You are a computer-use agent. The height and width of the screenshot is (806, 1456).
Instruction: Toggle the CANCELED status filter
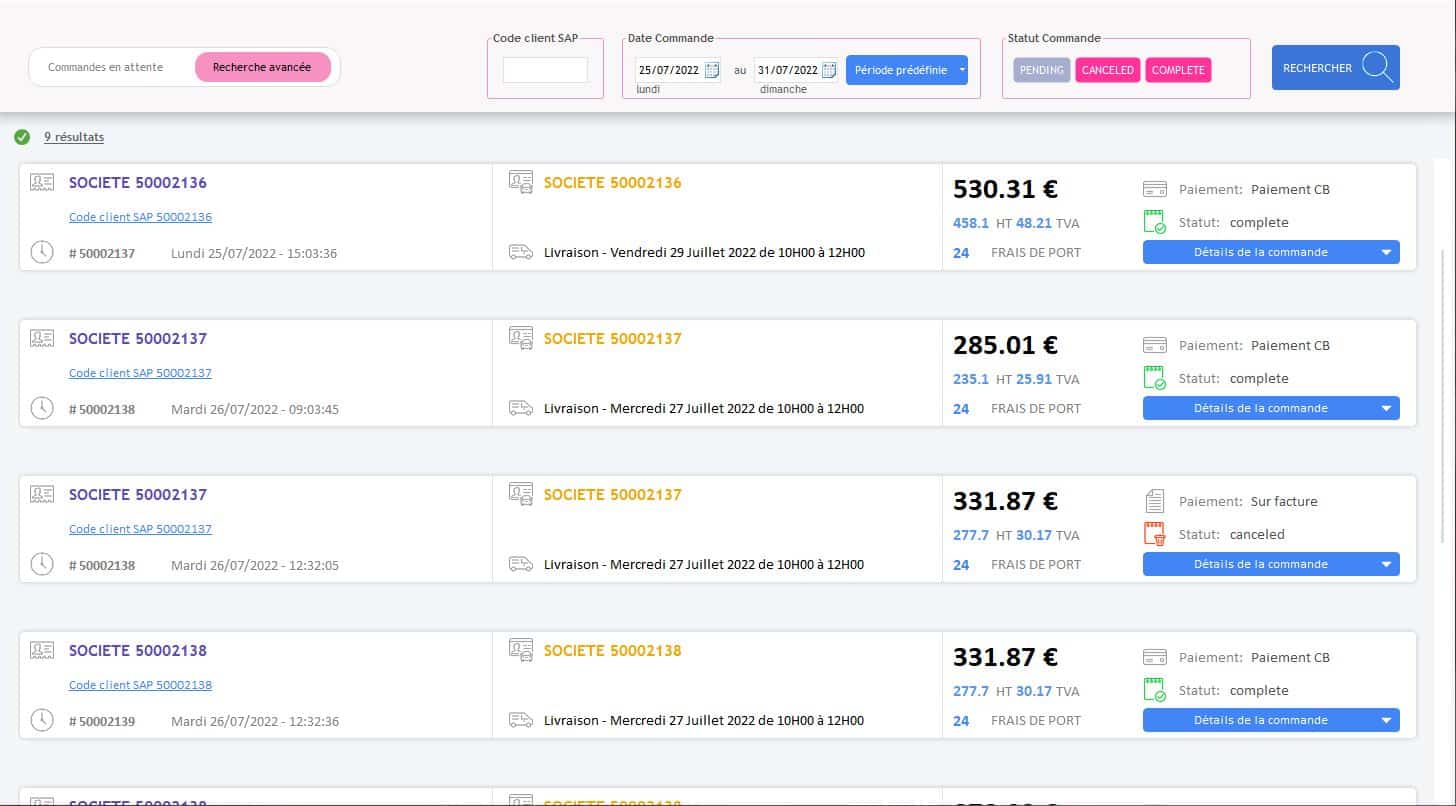pyautogui.click(x=1107, y=70)
